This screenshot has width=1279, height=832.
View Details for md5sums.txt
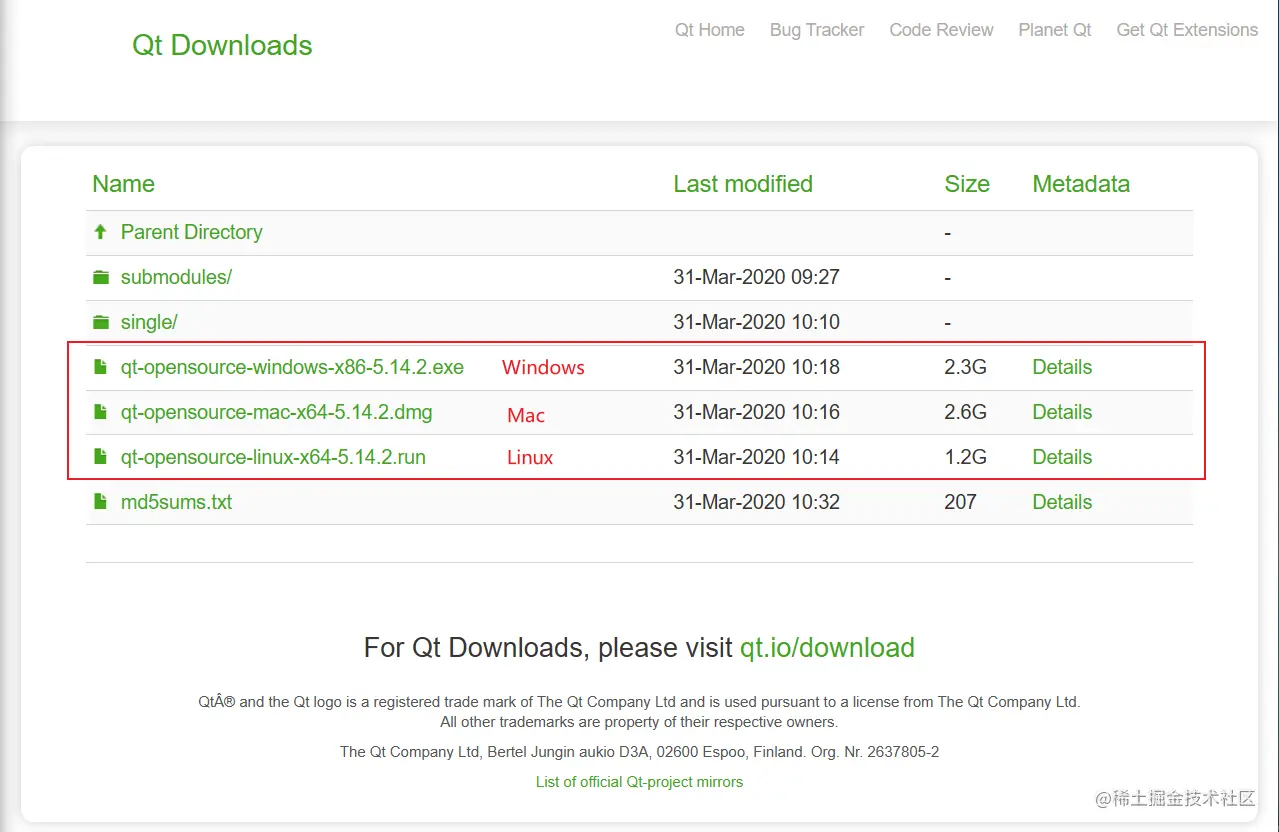(x=1062, y=502)
